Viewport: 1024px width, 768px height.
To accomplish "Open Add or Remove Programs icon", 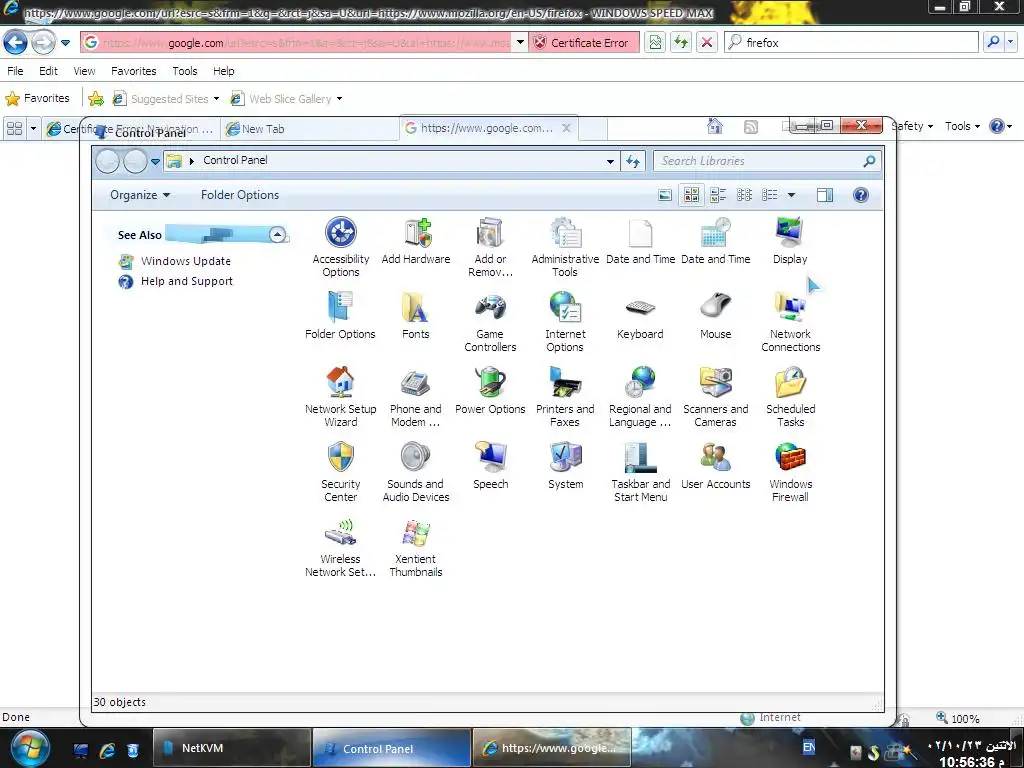I will coord(490,247).
